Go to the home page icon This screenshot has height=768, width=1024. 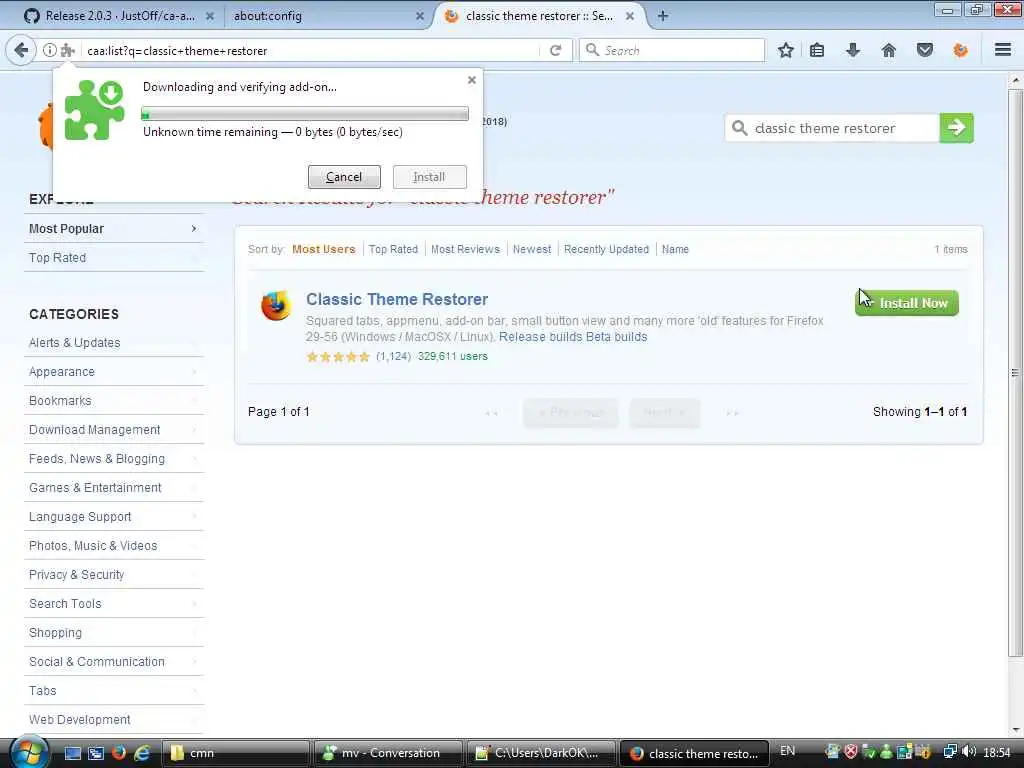[889, 50]
